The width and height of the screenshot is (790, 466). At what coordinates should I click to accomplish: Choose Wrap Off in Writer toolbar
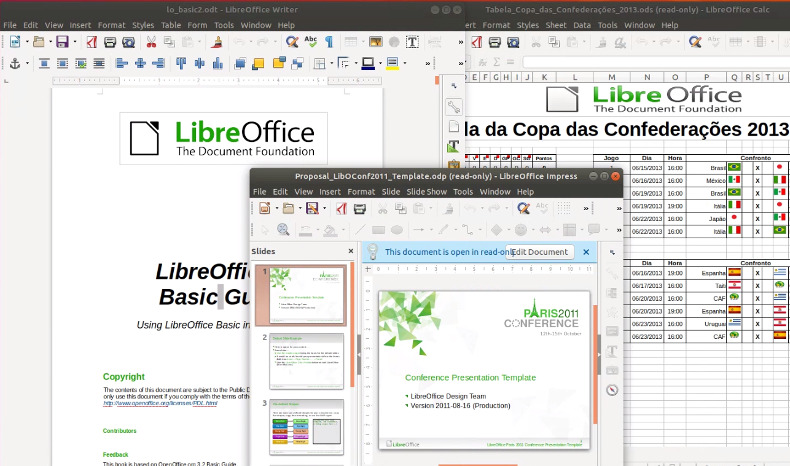point(44,63)
